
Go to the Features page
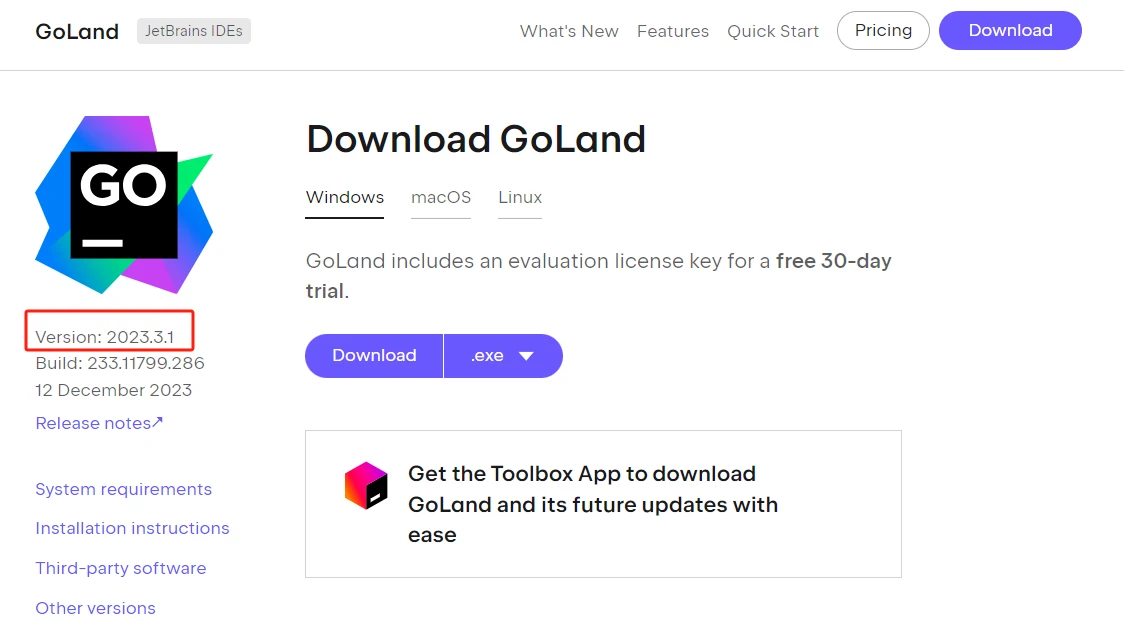(673, 31)
